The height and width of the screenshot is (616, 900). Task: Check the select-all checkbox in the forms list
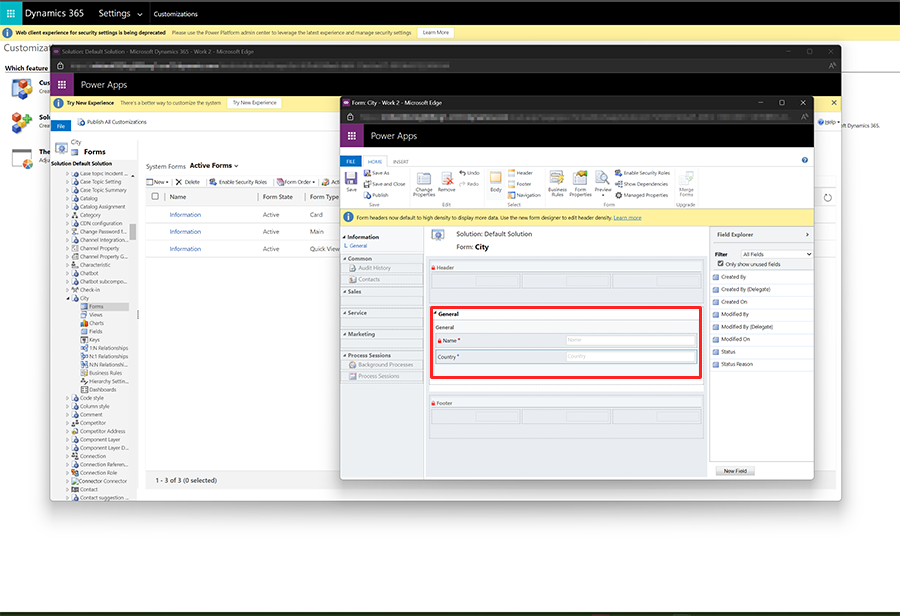click(x=154, y=197)
